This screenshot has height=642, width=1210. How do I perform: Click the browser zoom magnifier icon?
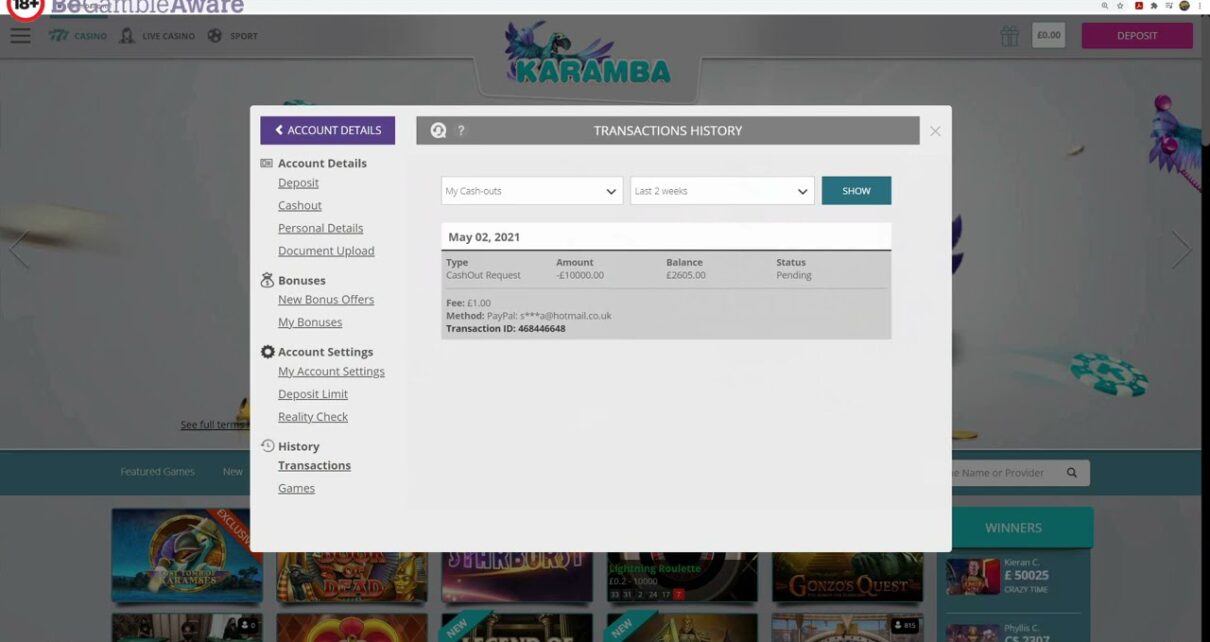(x=1105, y=6)
